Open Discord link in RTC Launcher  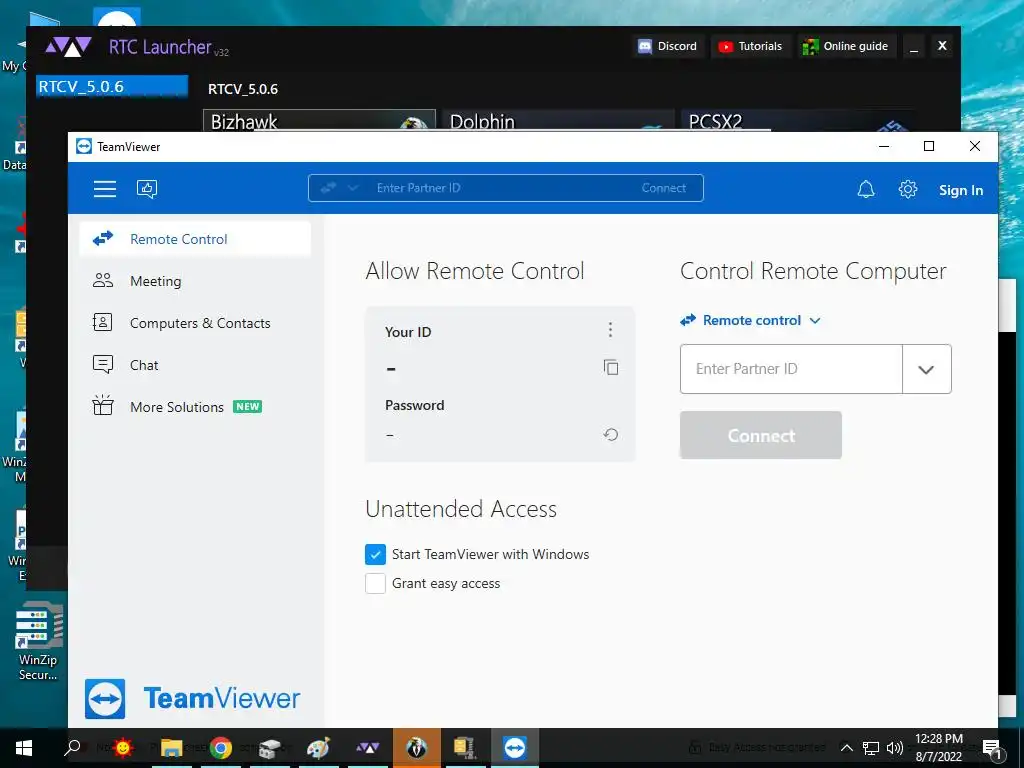pos(667,46)
